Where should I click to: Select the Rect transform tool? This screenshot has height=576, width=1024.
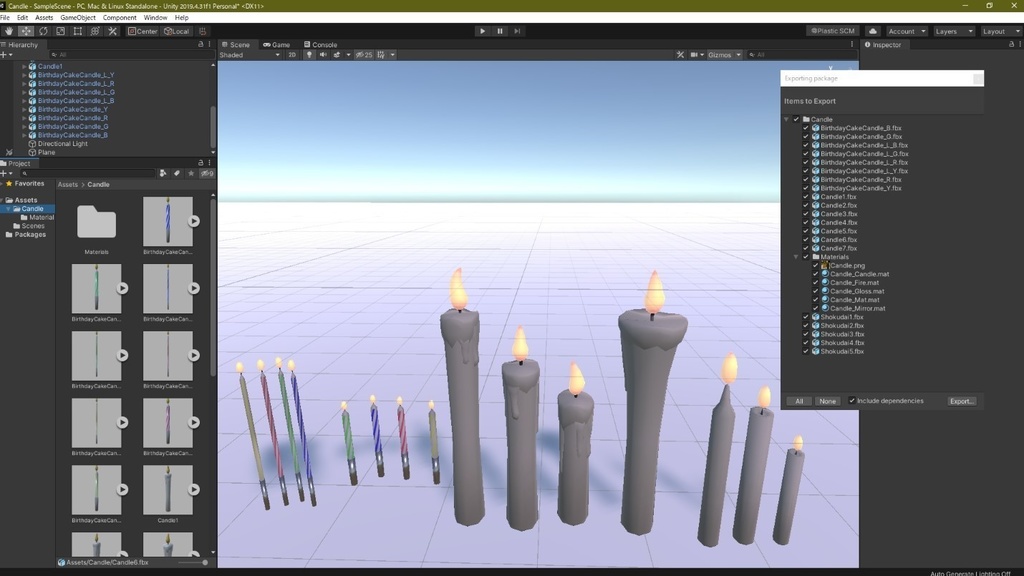tap(78, 31)
